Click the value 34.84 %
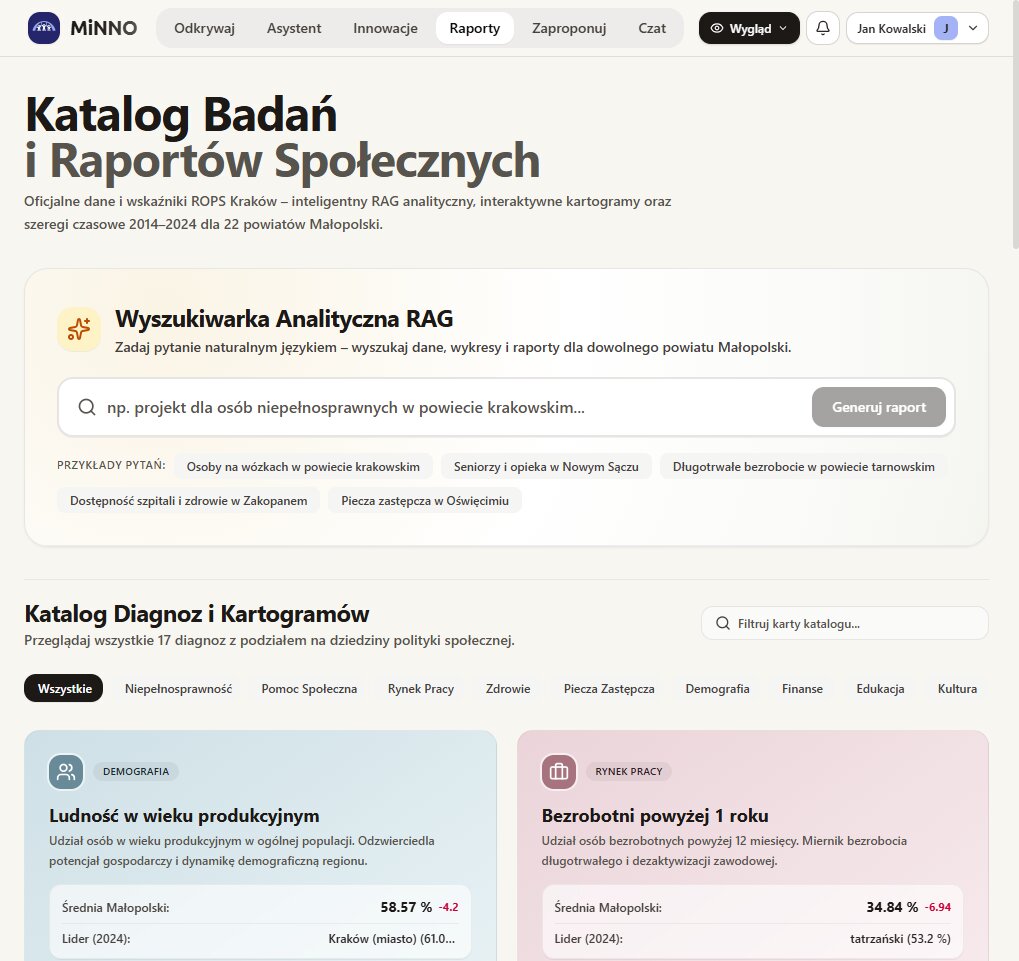Screen dimensions: 1019x961 [892, 906]
